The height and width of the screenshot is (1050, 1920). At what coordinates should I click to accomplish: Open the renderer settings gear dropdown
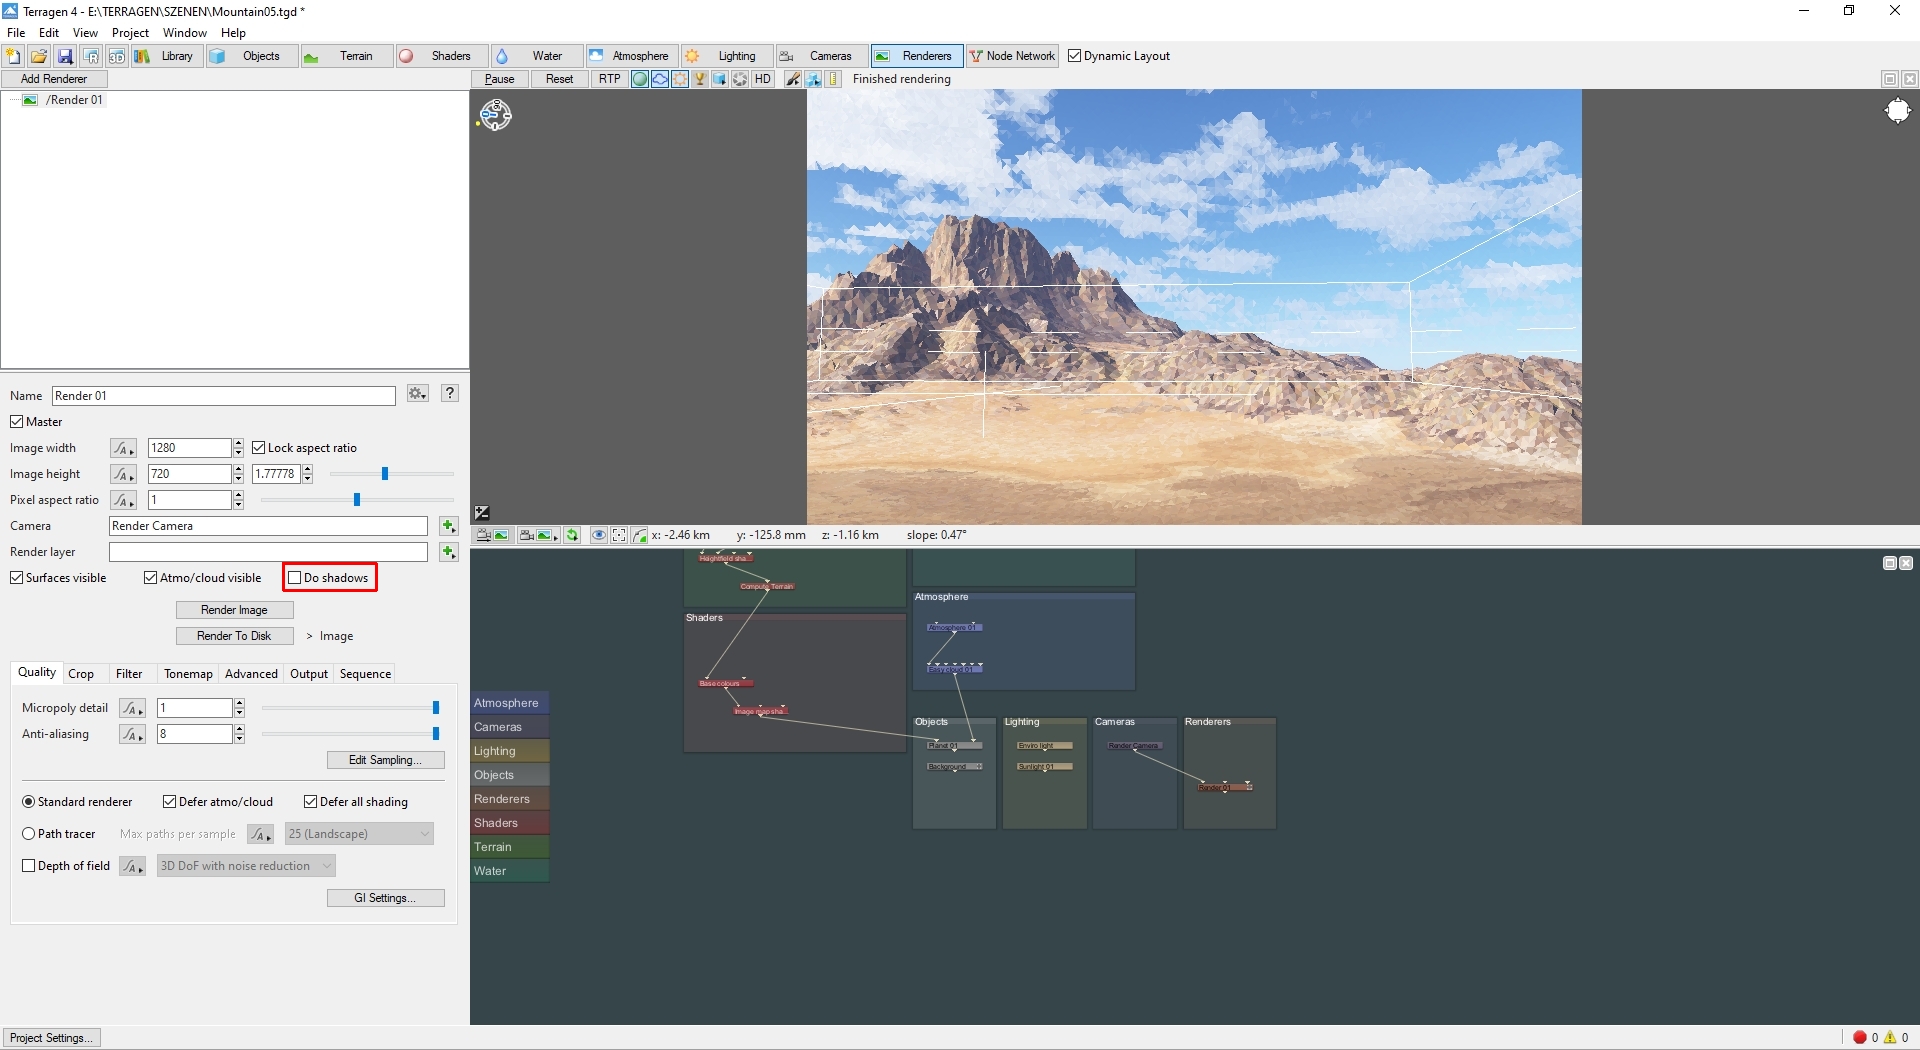418,394
